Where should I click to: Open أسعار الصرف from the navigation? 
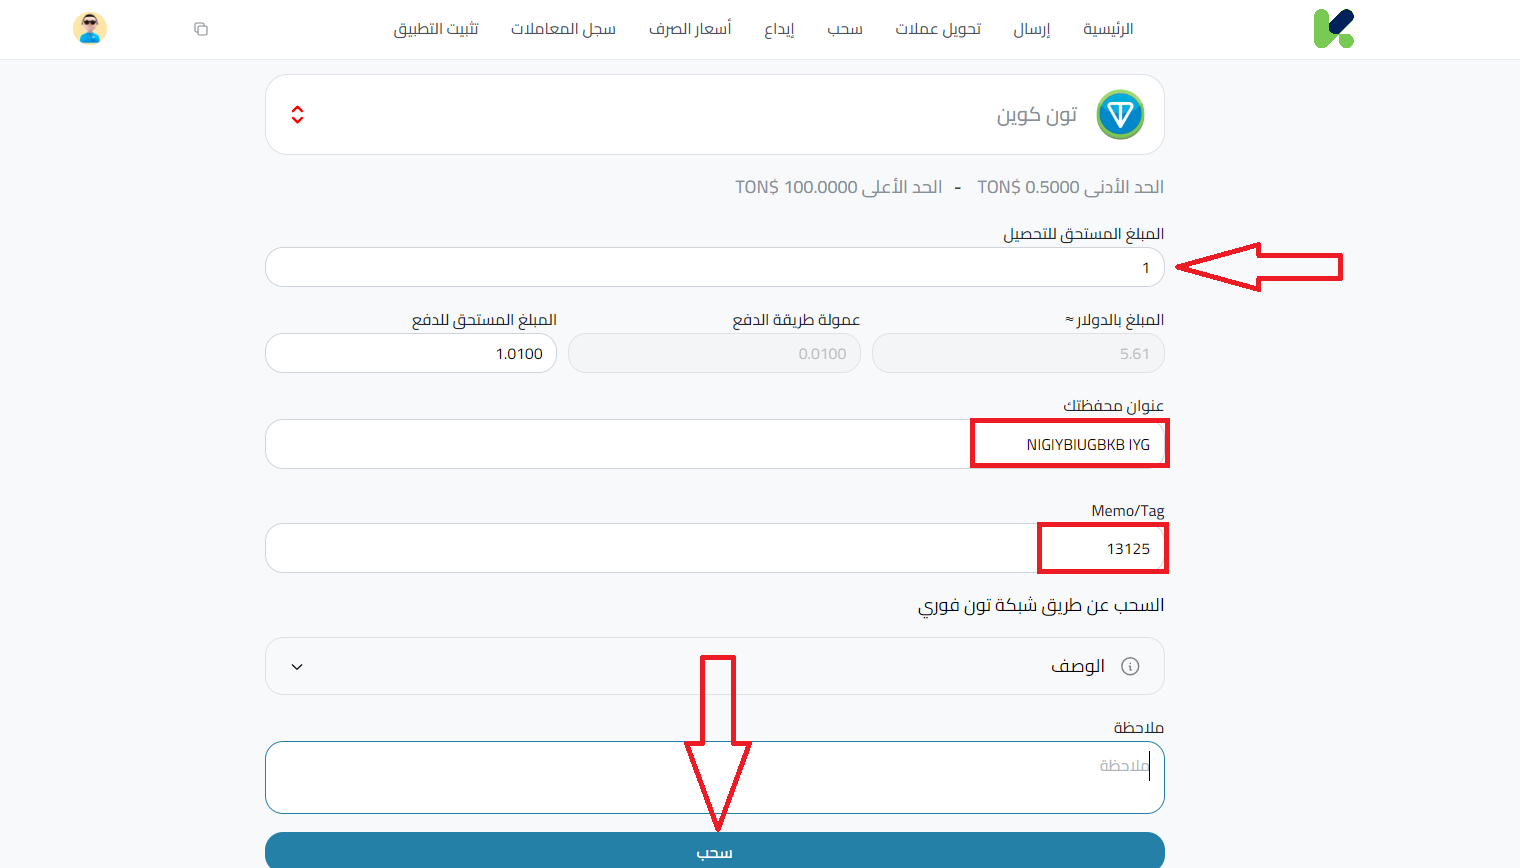(690, 29)
